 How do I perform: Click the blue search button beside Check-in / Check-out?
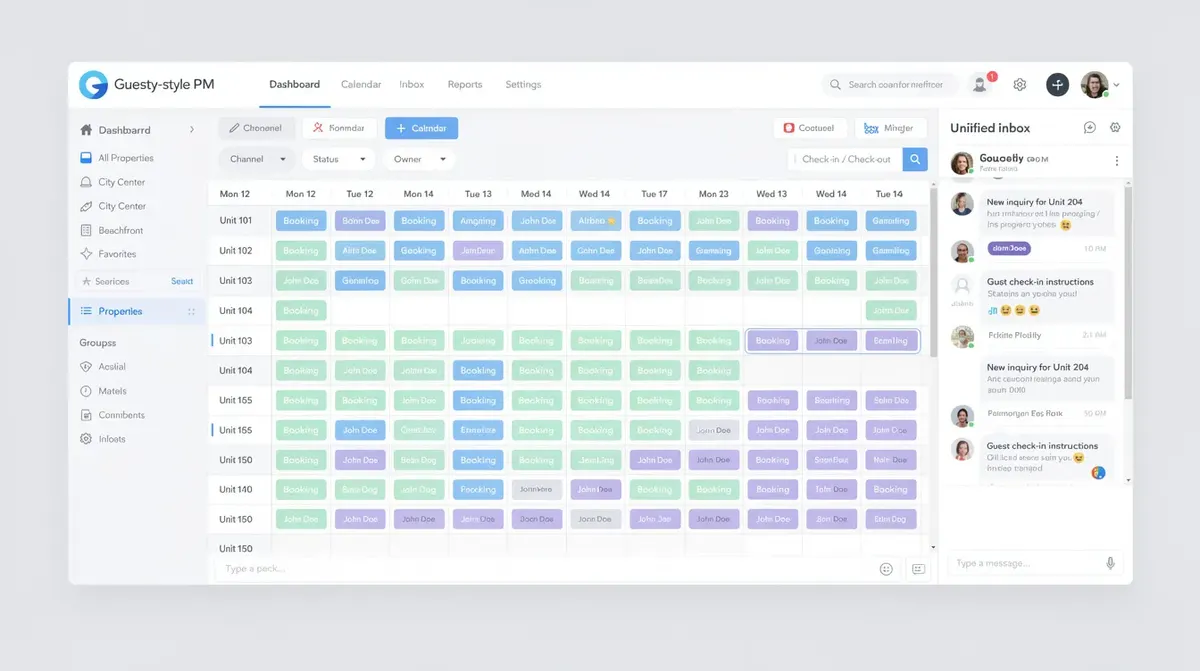pyautogui.click(x=915, y=159)
